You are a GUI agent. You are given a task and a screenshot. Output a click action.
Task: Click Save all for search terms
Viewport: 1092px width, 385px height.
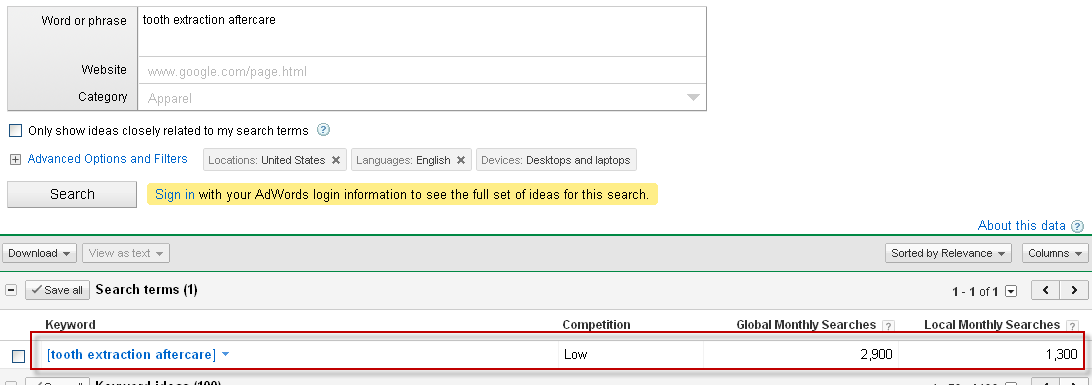pos(58,290)
